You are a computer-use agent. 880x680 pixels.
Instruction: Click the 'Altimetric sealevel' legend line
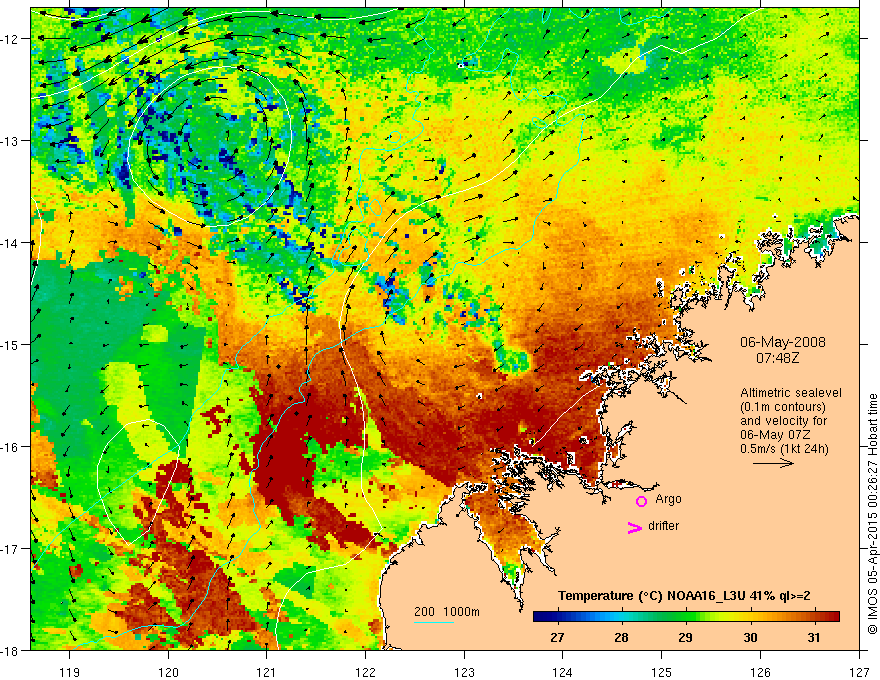[791, 393]
